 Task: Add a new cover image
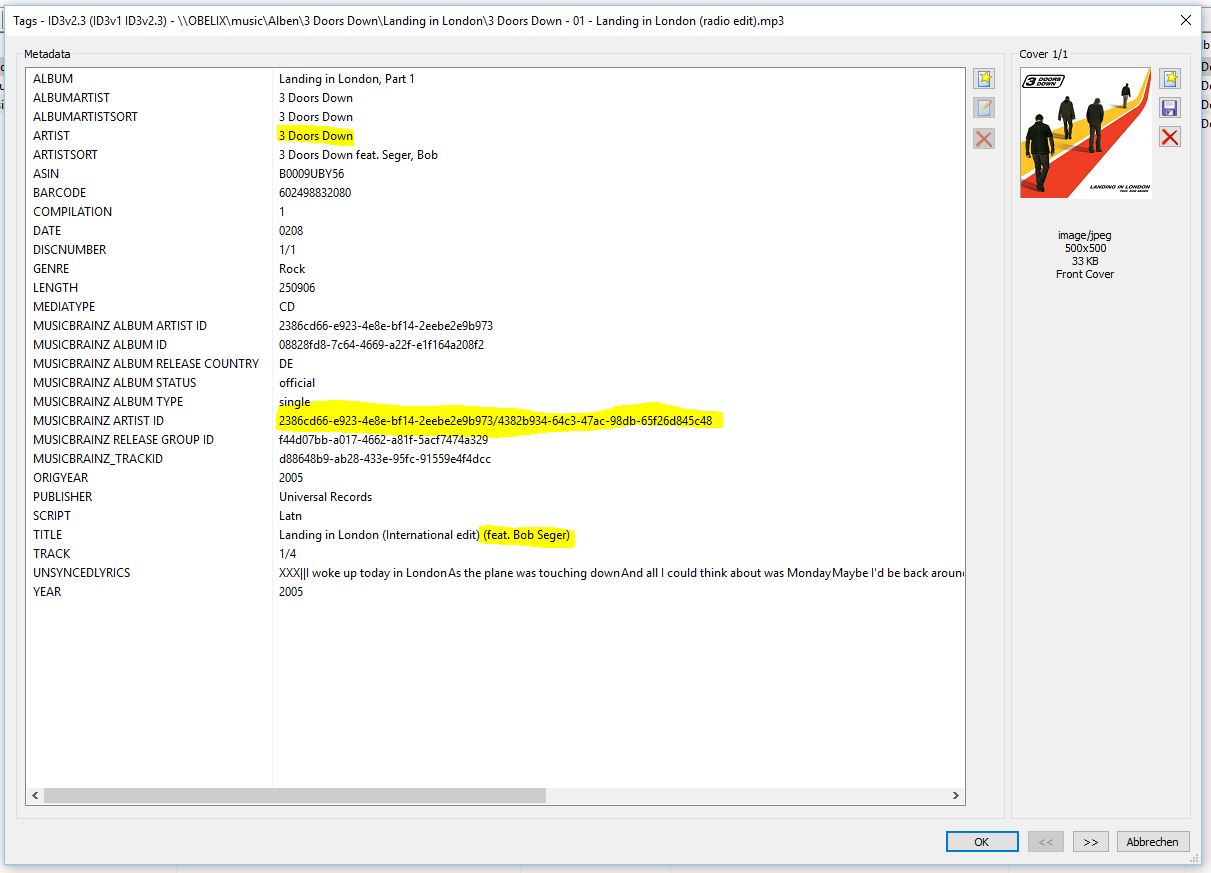pyautogui.click(x=1170, y=79)
